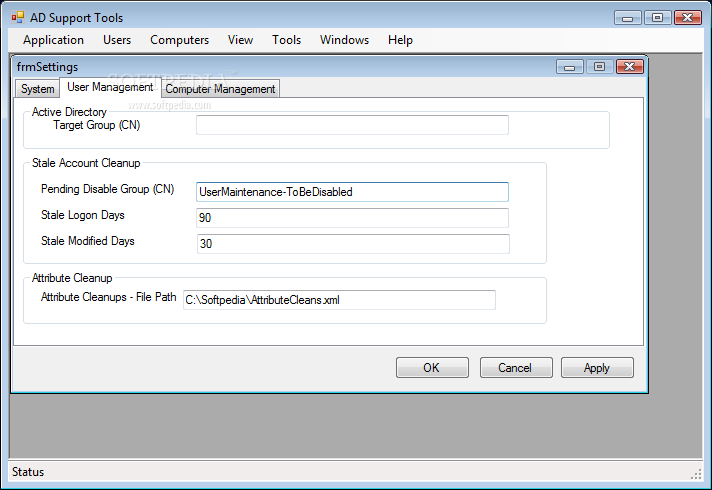Click the Attribute Cleanup group heading
Viewport: 712px width, 490px height.
tap(72, 278)
